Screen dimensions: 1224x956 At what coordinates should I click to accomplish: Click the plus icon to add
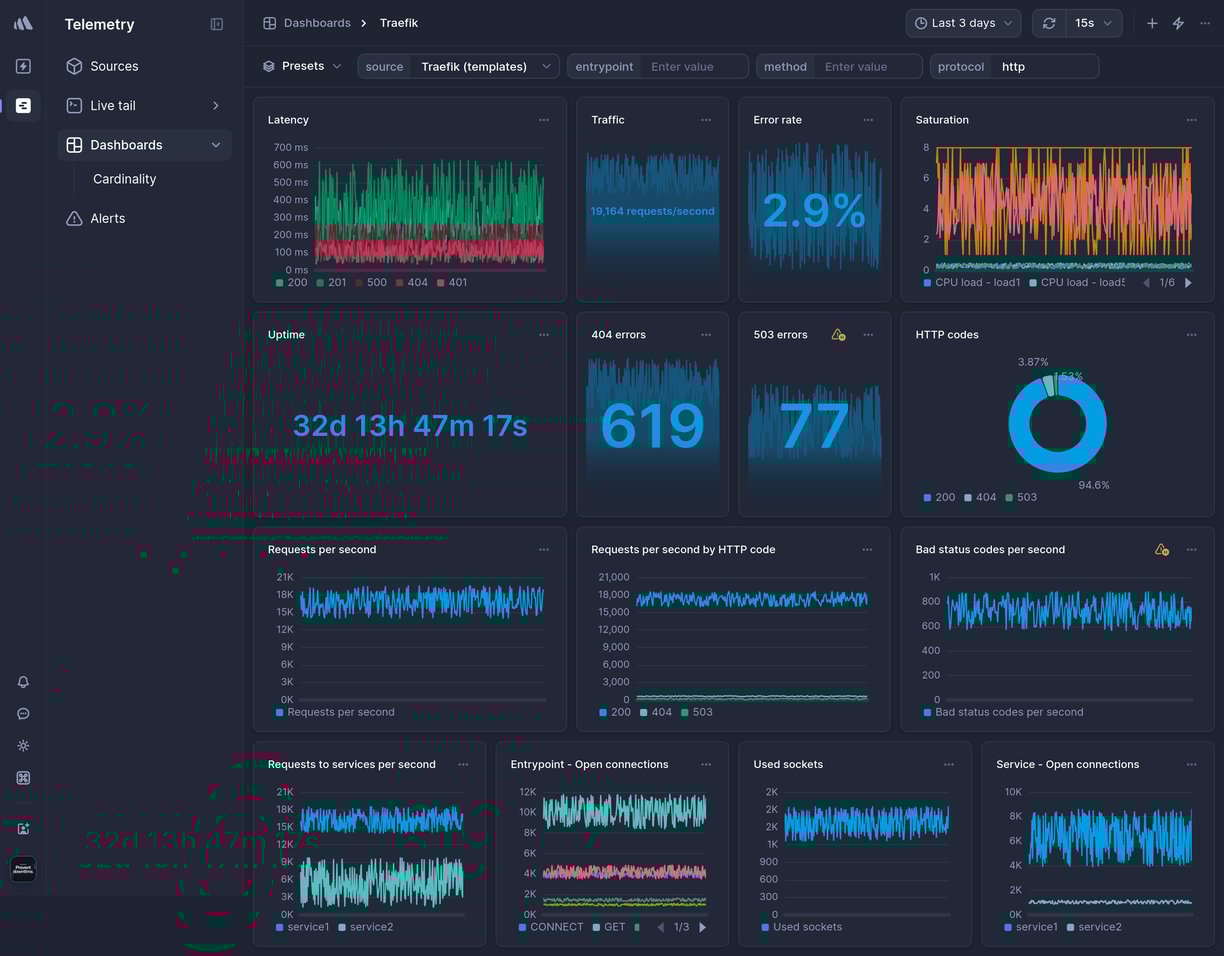1152,23
